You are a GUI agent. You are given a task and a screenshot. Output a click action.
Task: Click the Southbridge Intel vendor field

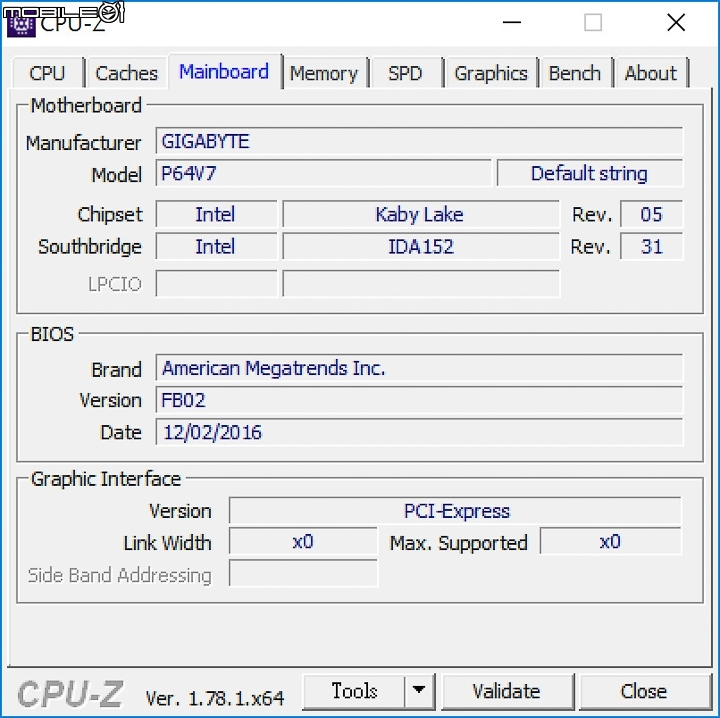216,246
